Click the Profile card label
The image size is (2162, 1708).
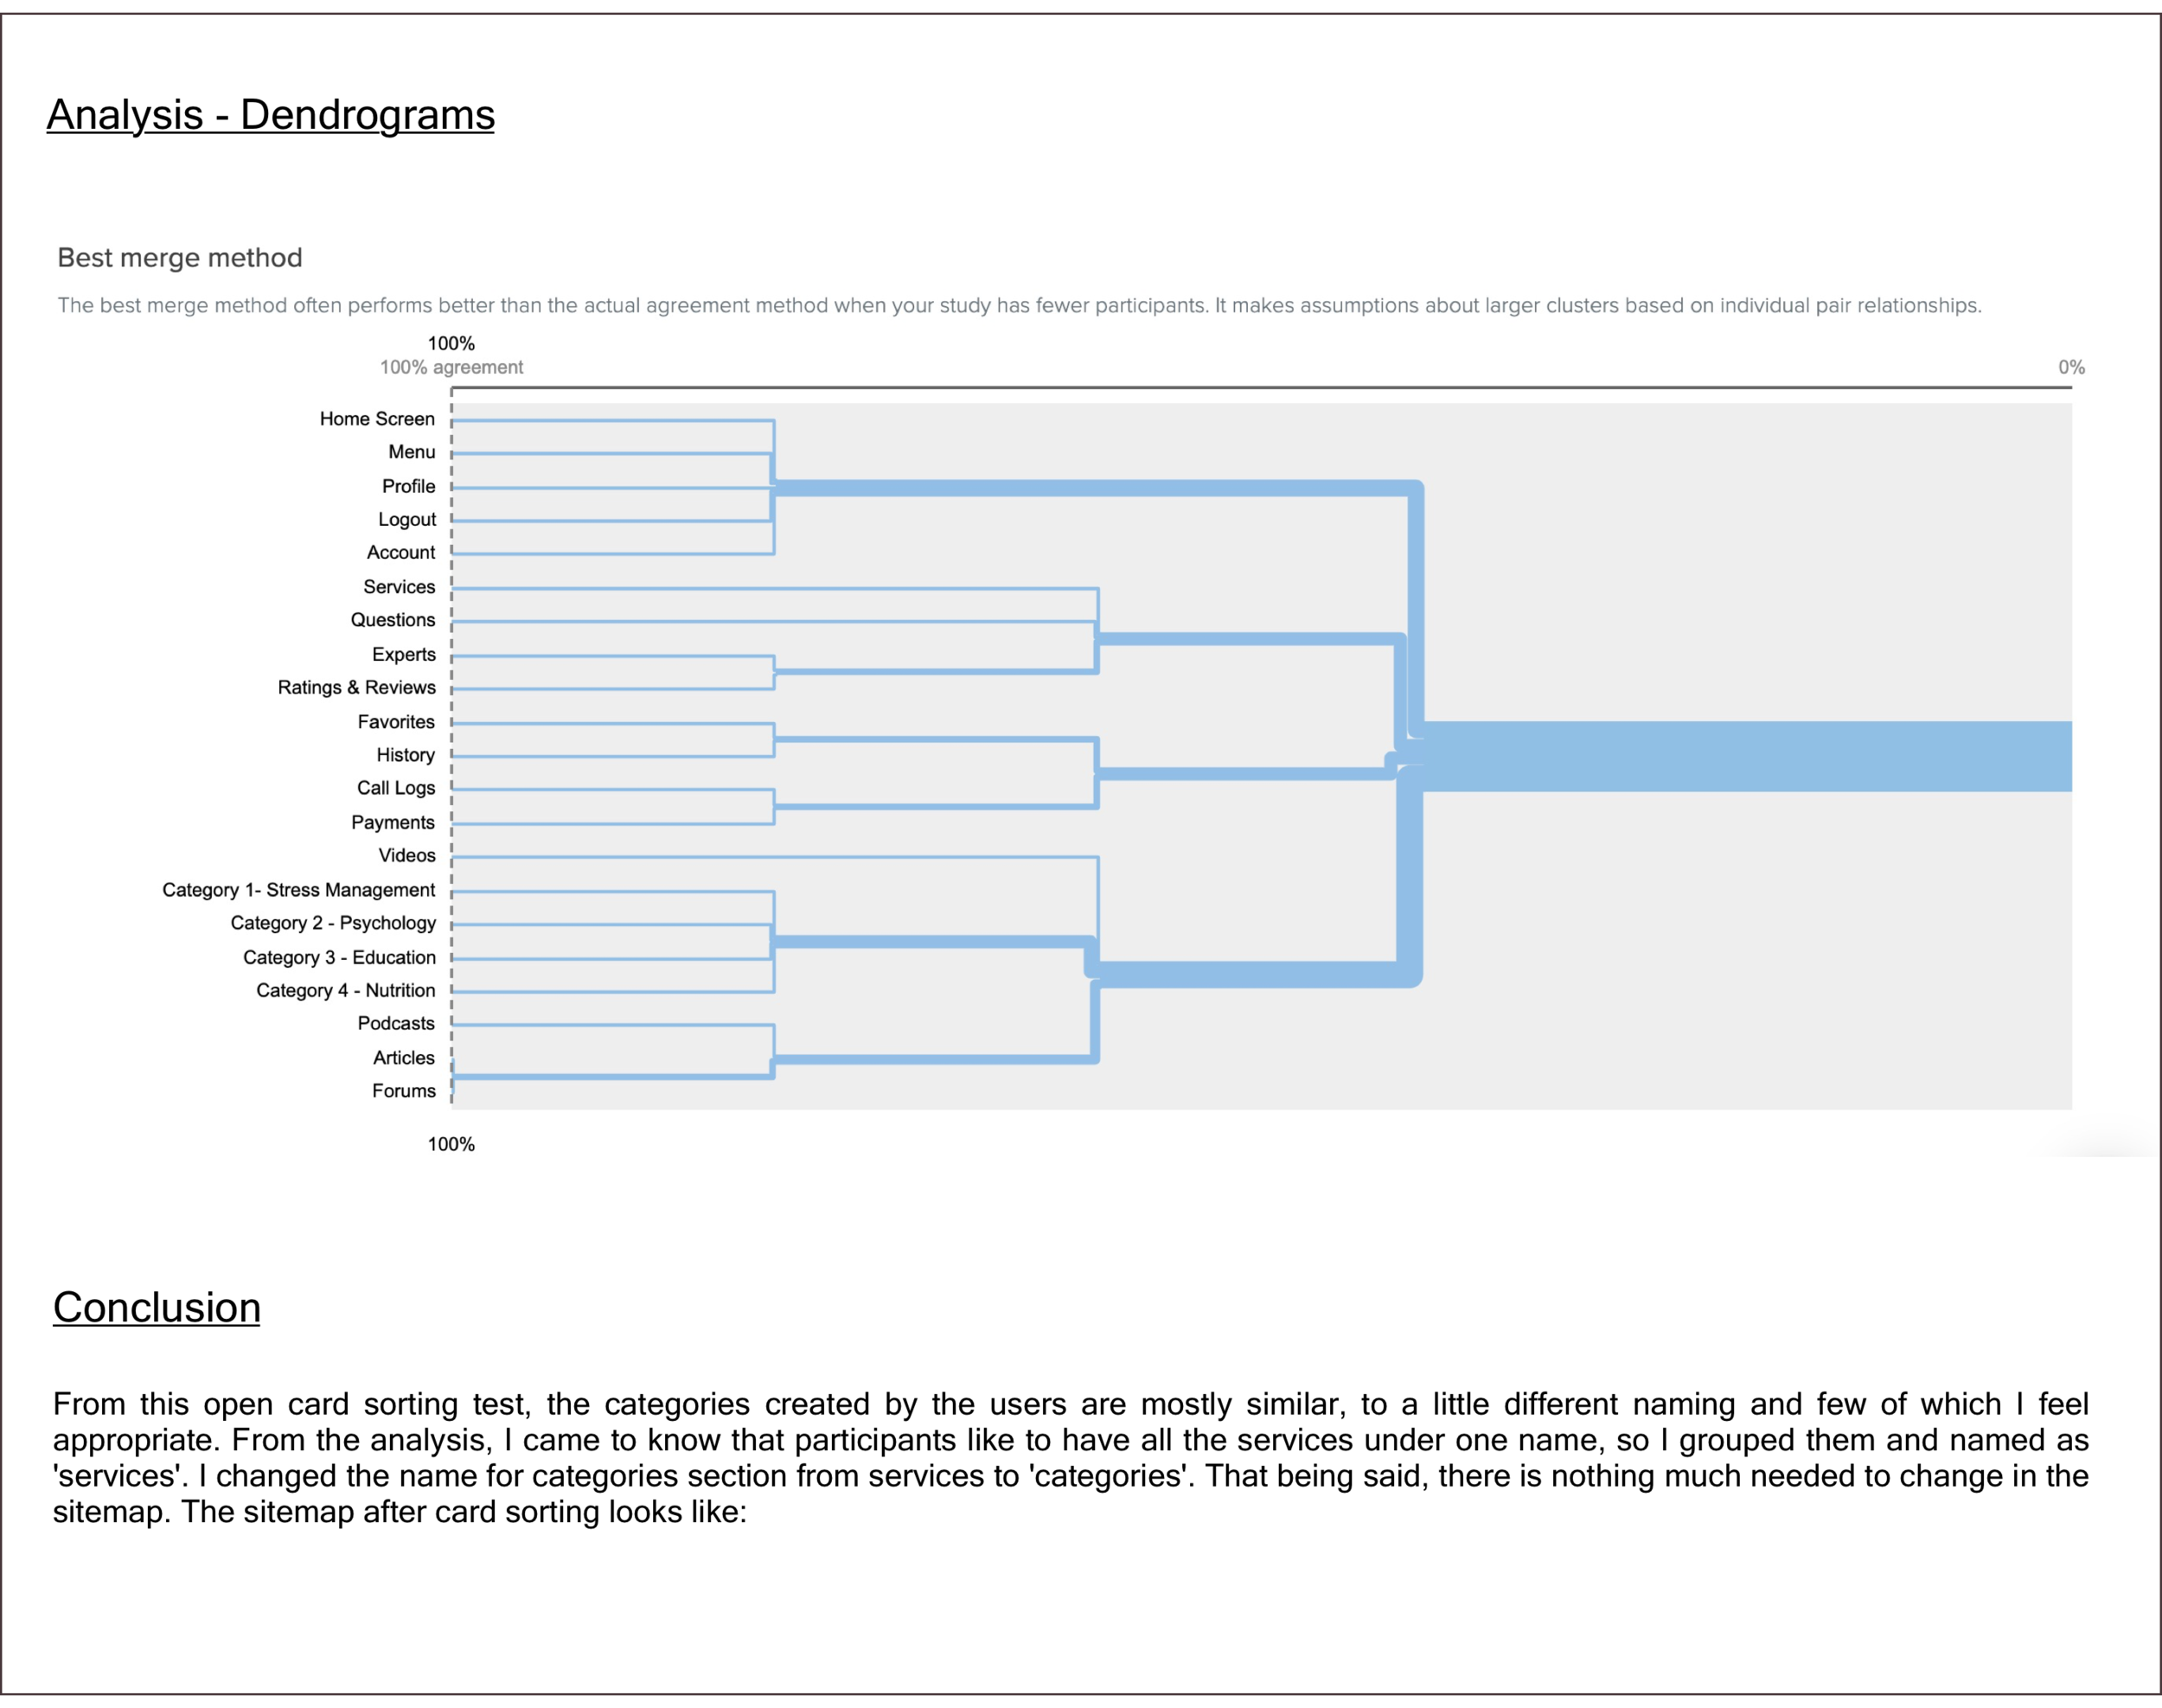[408, 486]
